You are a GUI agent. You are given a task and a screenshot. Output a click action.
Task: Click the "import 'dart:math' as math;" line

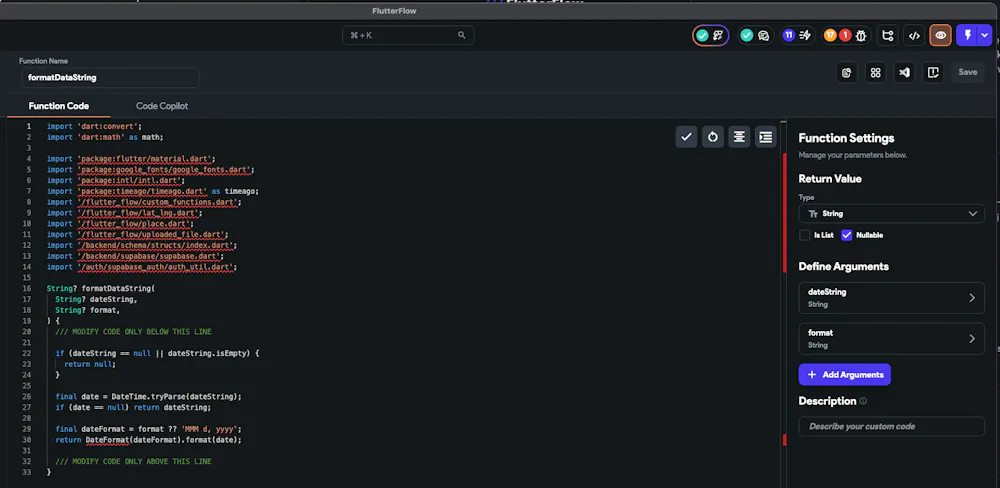click(105, 137)
